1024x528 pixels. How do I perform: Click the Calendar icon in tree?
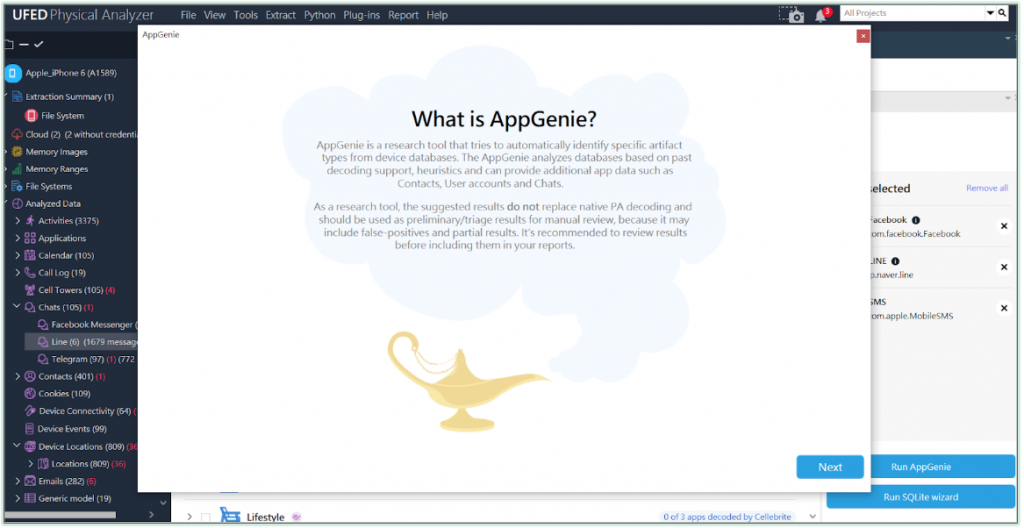pyautogui.click(x=30, y=256)
